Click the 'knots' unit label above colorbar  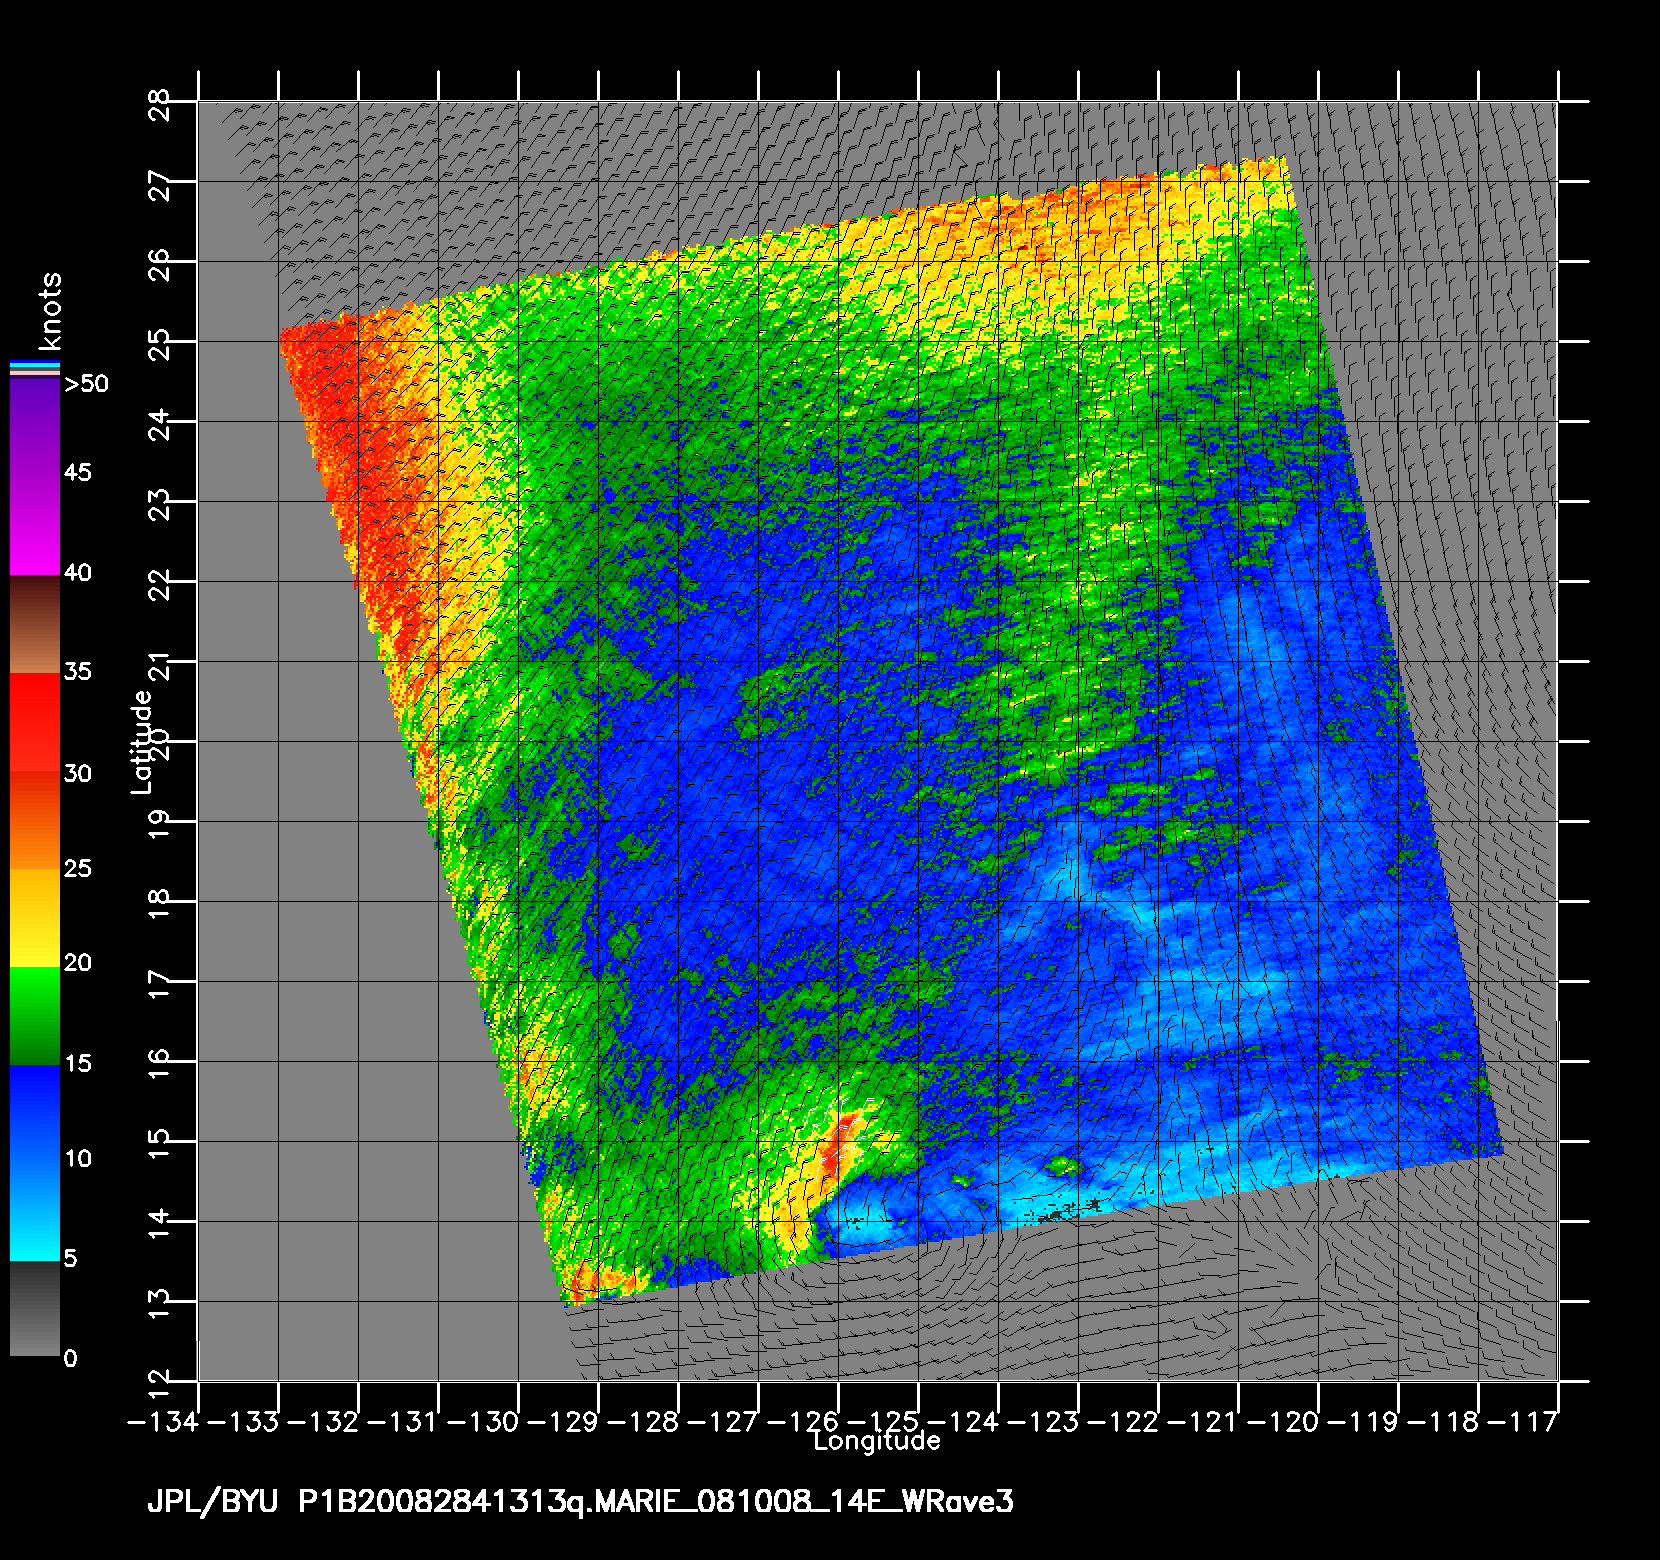click(50, 310)
